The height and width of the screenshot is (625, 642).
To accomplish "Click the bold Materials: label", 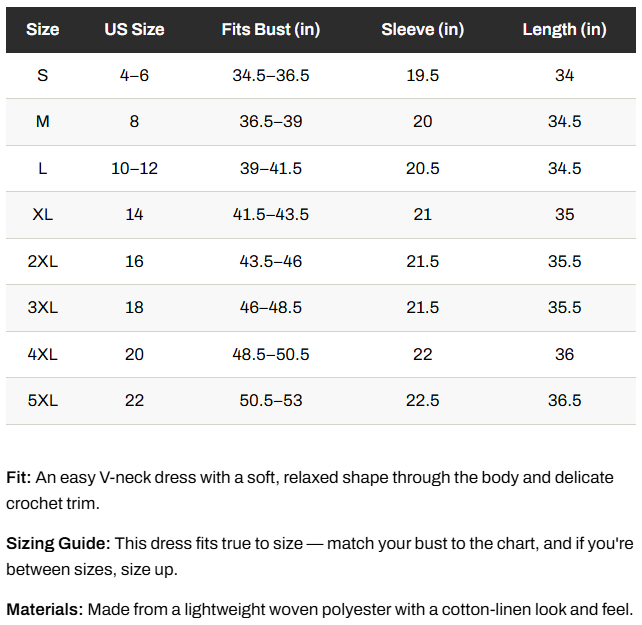I will pyautogui.click(x=45, y=609).
